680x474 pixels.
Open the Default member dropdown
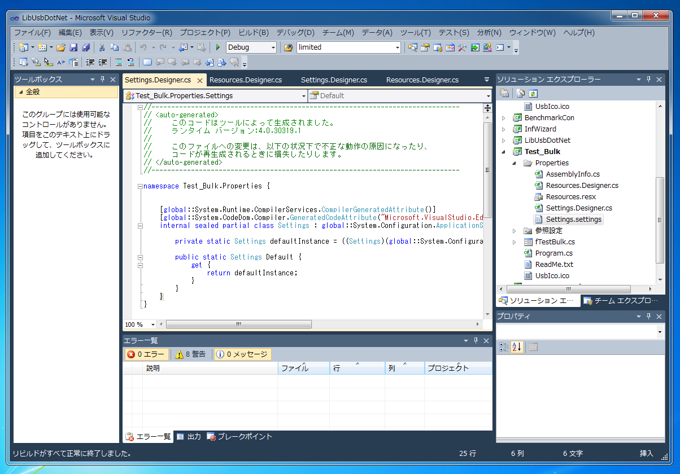point(488,96)
